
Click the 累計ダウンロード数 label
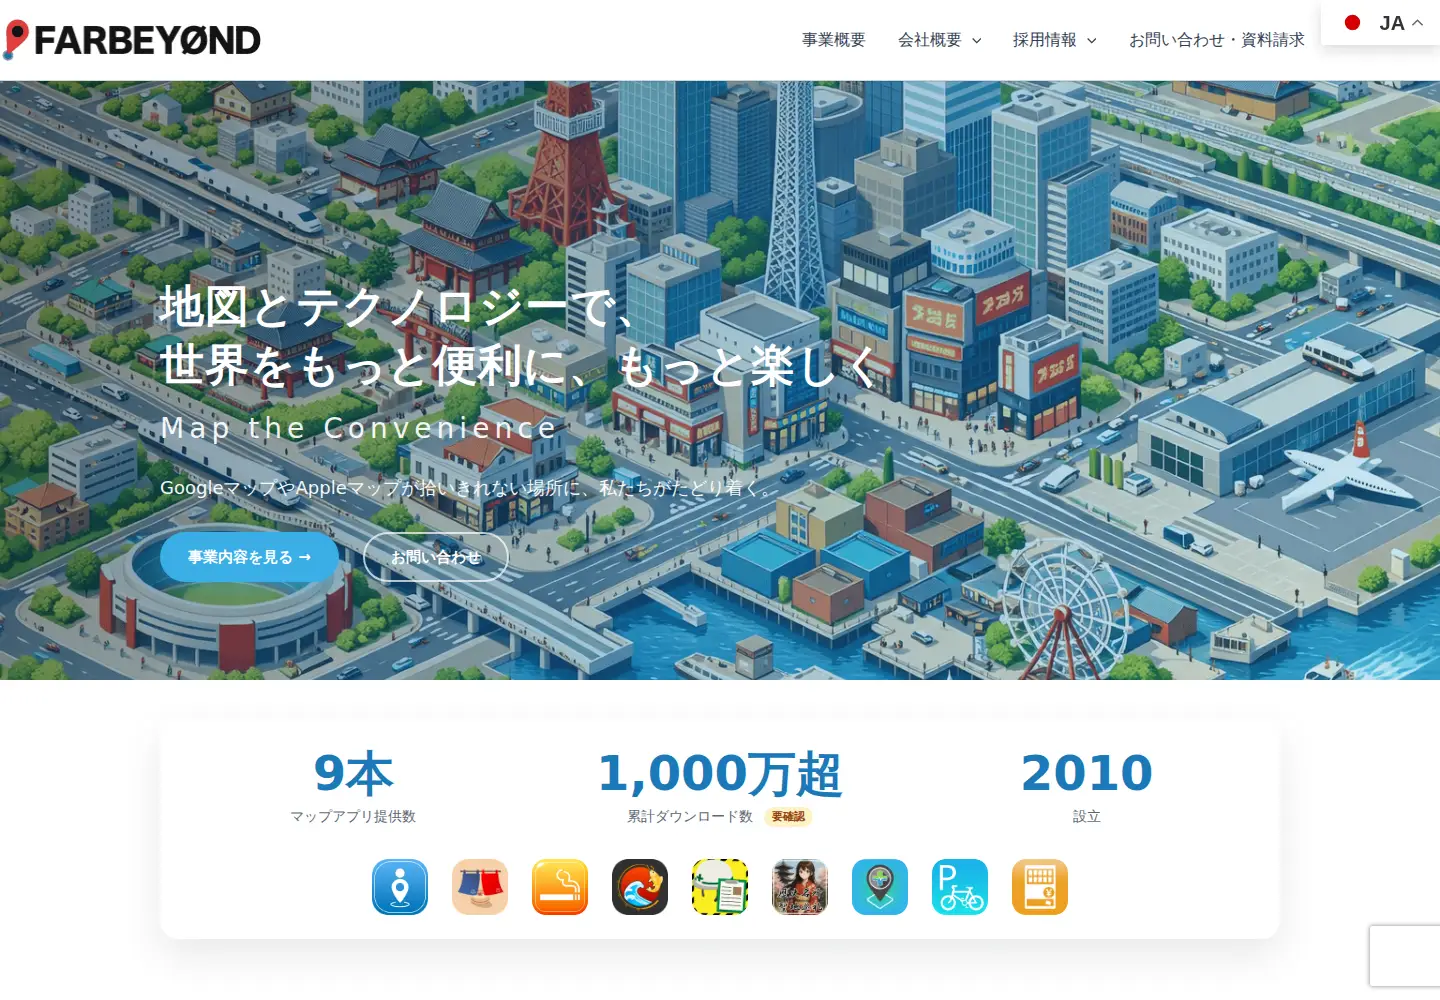pos(690,816)
